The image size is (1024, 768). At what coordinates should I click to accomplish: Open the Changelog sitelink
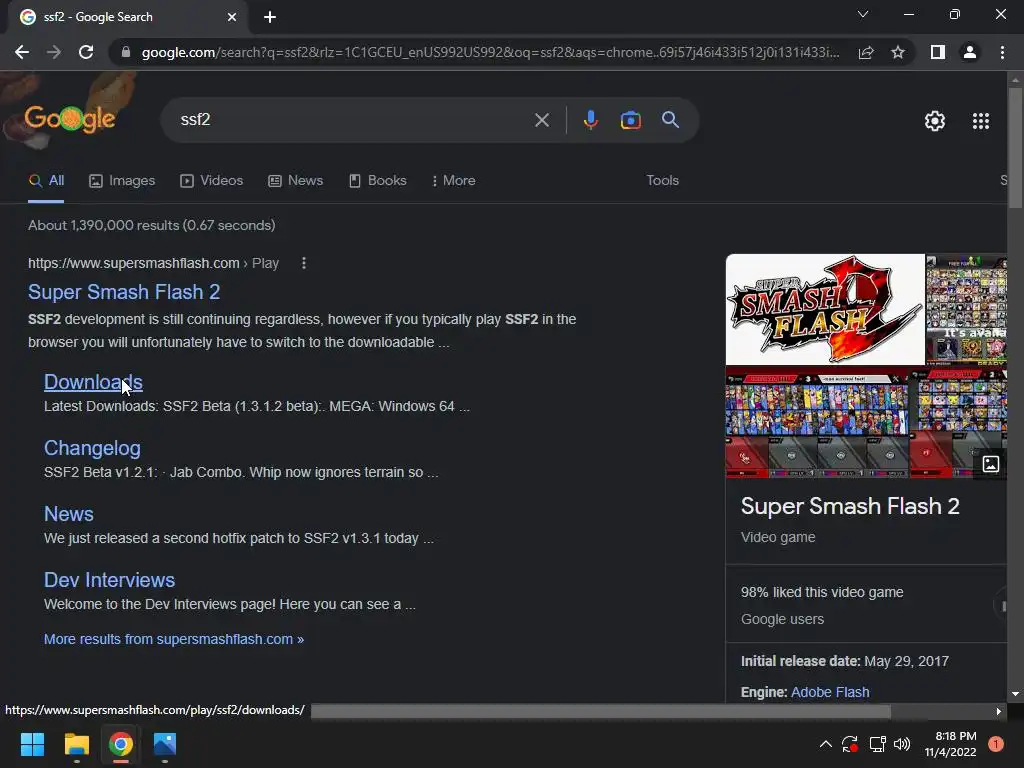pos(92,448)
